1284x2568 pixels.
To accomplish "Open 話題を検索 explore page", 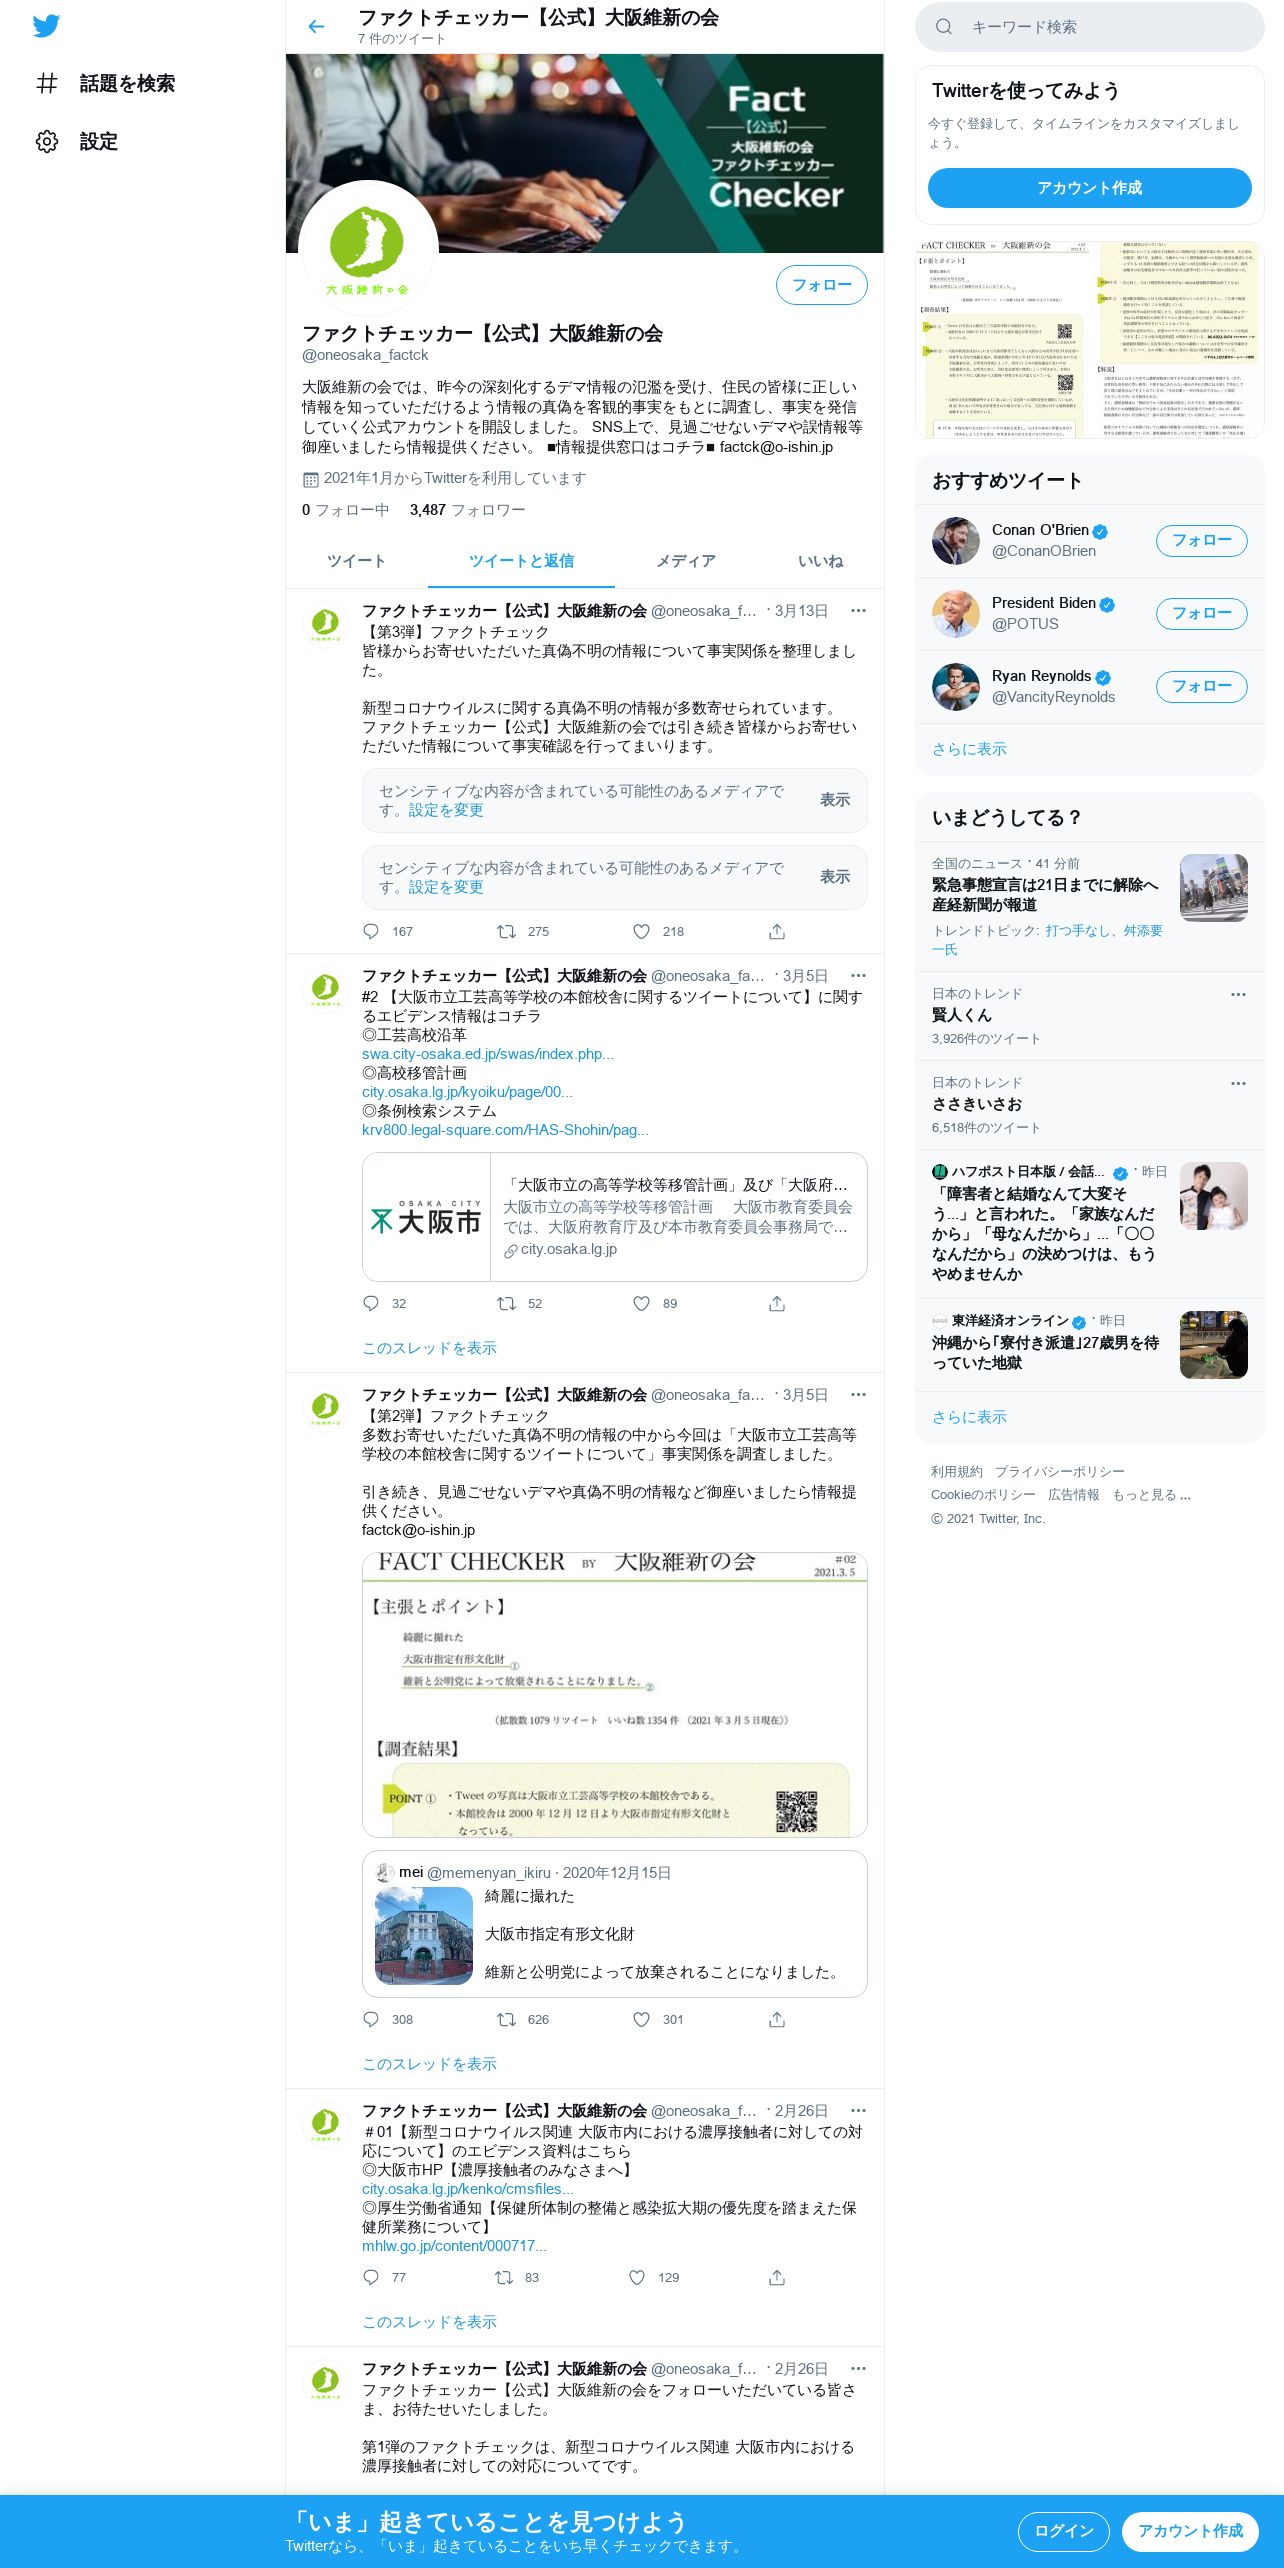I will tap(105, 84).
